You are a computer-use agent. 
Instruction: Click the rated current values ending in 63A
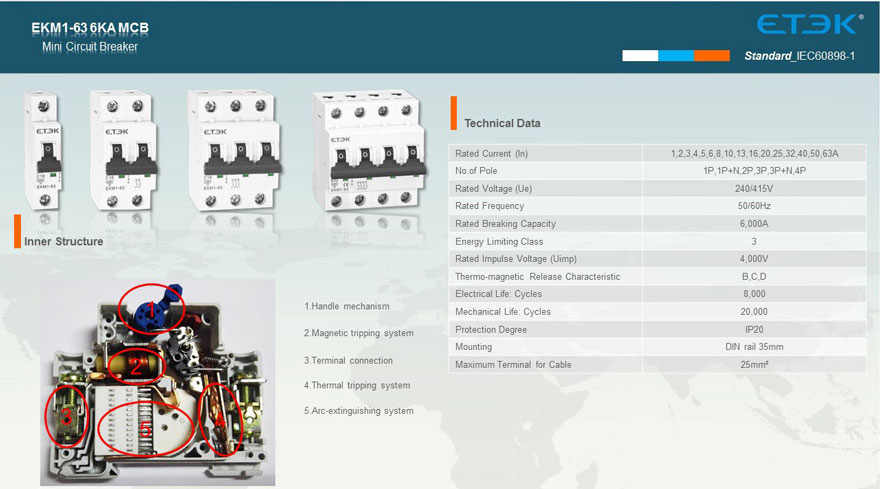pyautogui.click(x=754, y=153)
